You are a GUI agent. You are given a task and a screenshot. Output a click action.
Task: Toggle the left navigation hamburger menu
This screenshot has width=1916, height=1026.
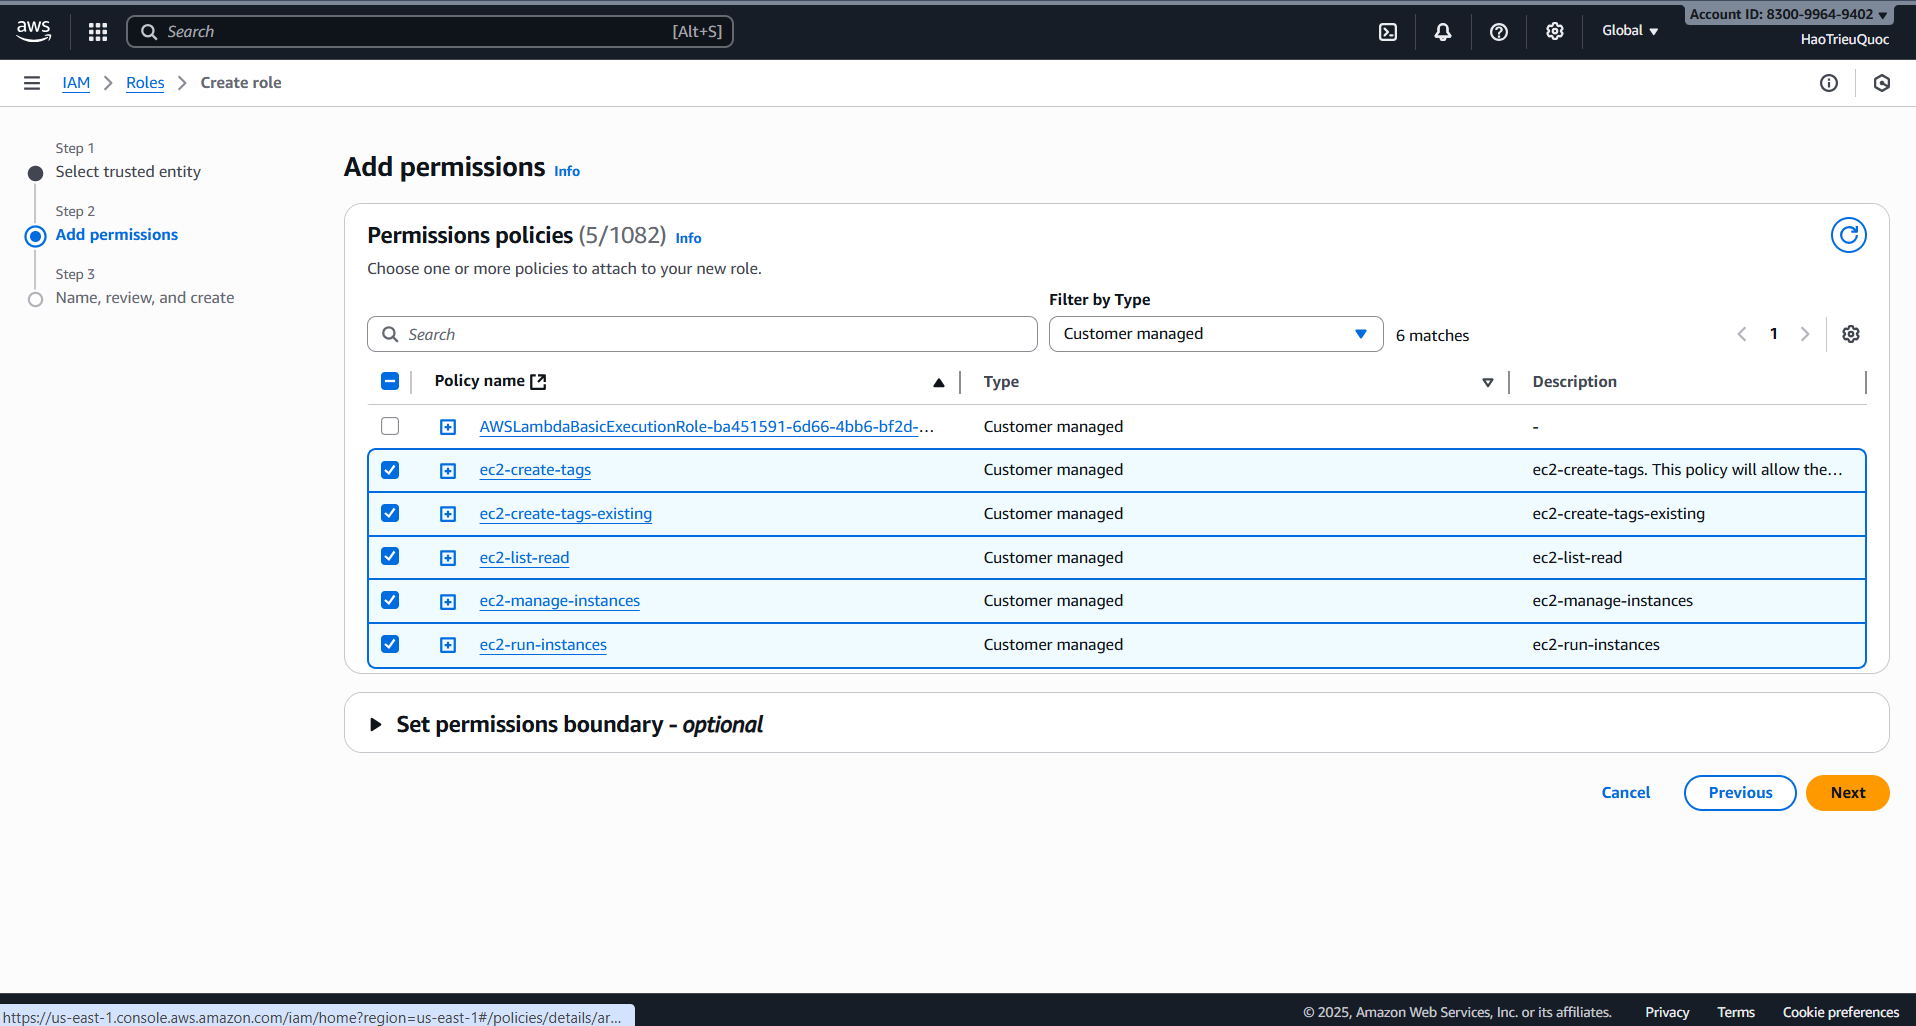tap(32, 83)
